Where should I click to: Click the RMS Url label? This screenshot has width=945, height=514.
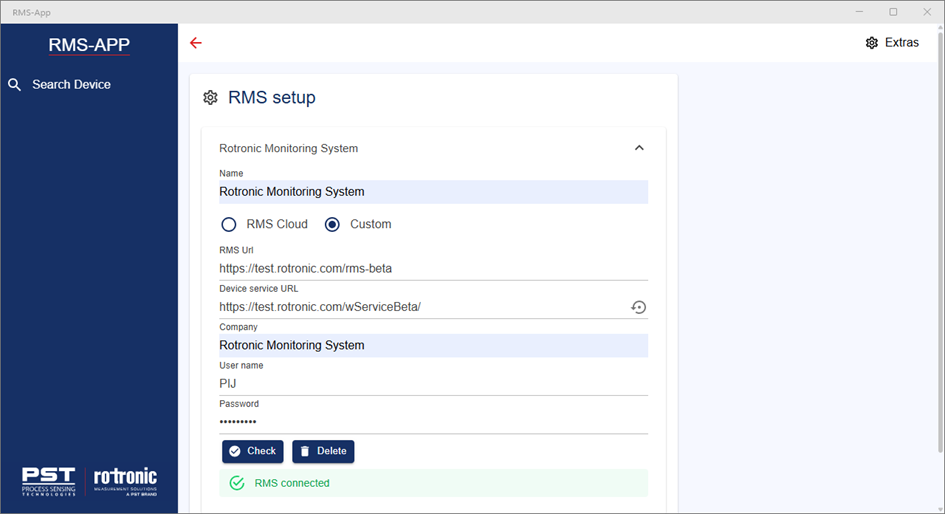(x=236, y=250)
